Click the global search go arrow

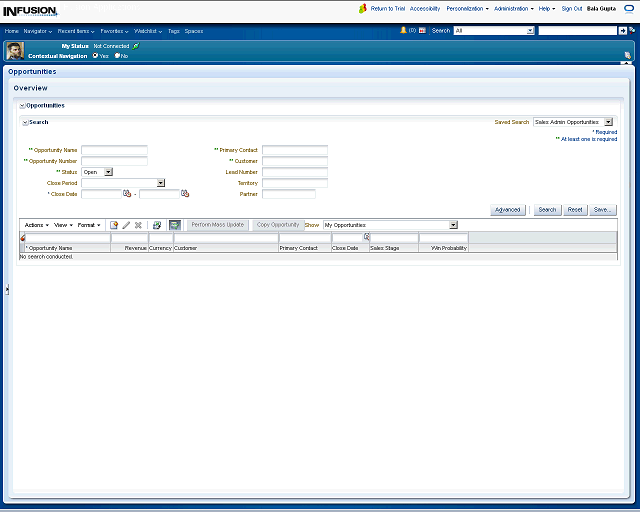(622, 31)
